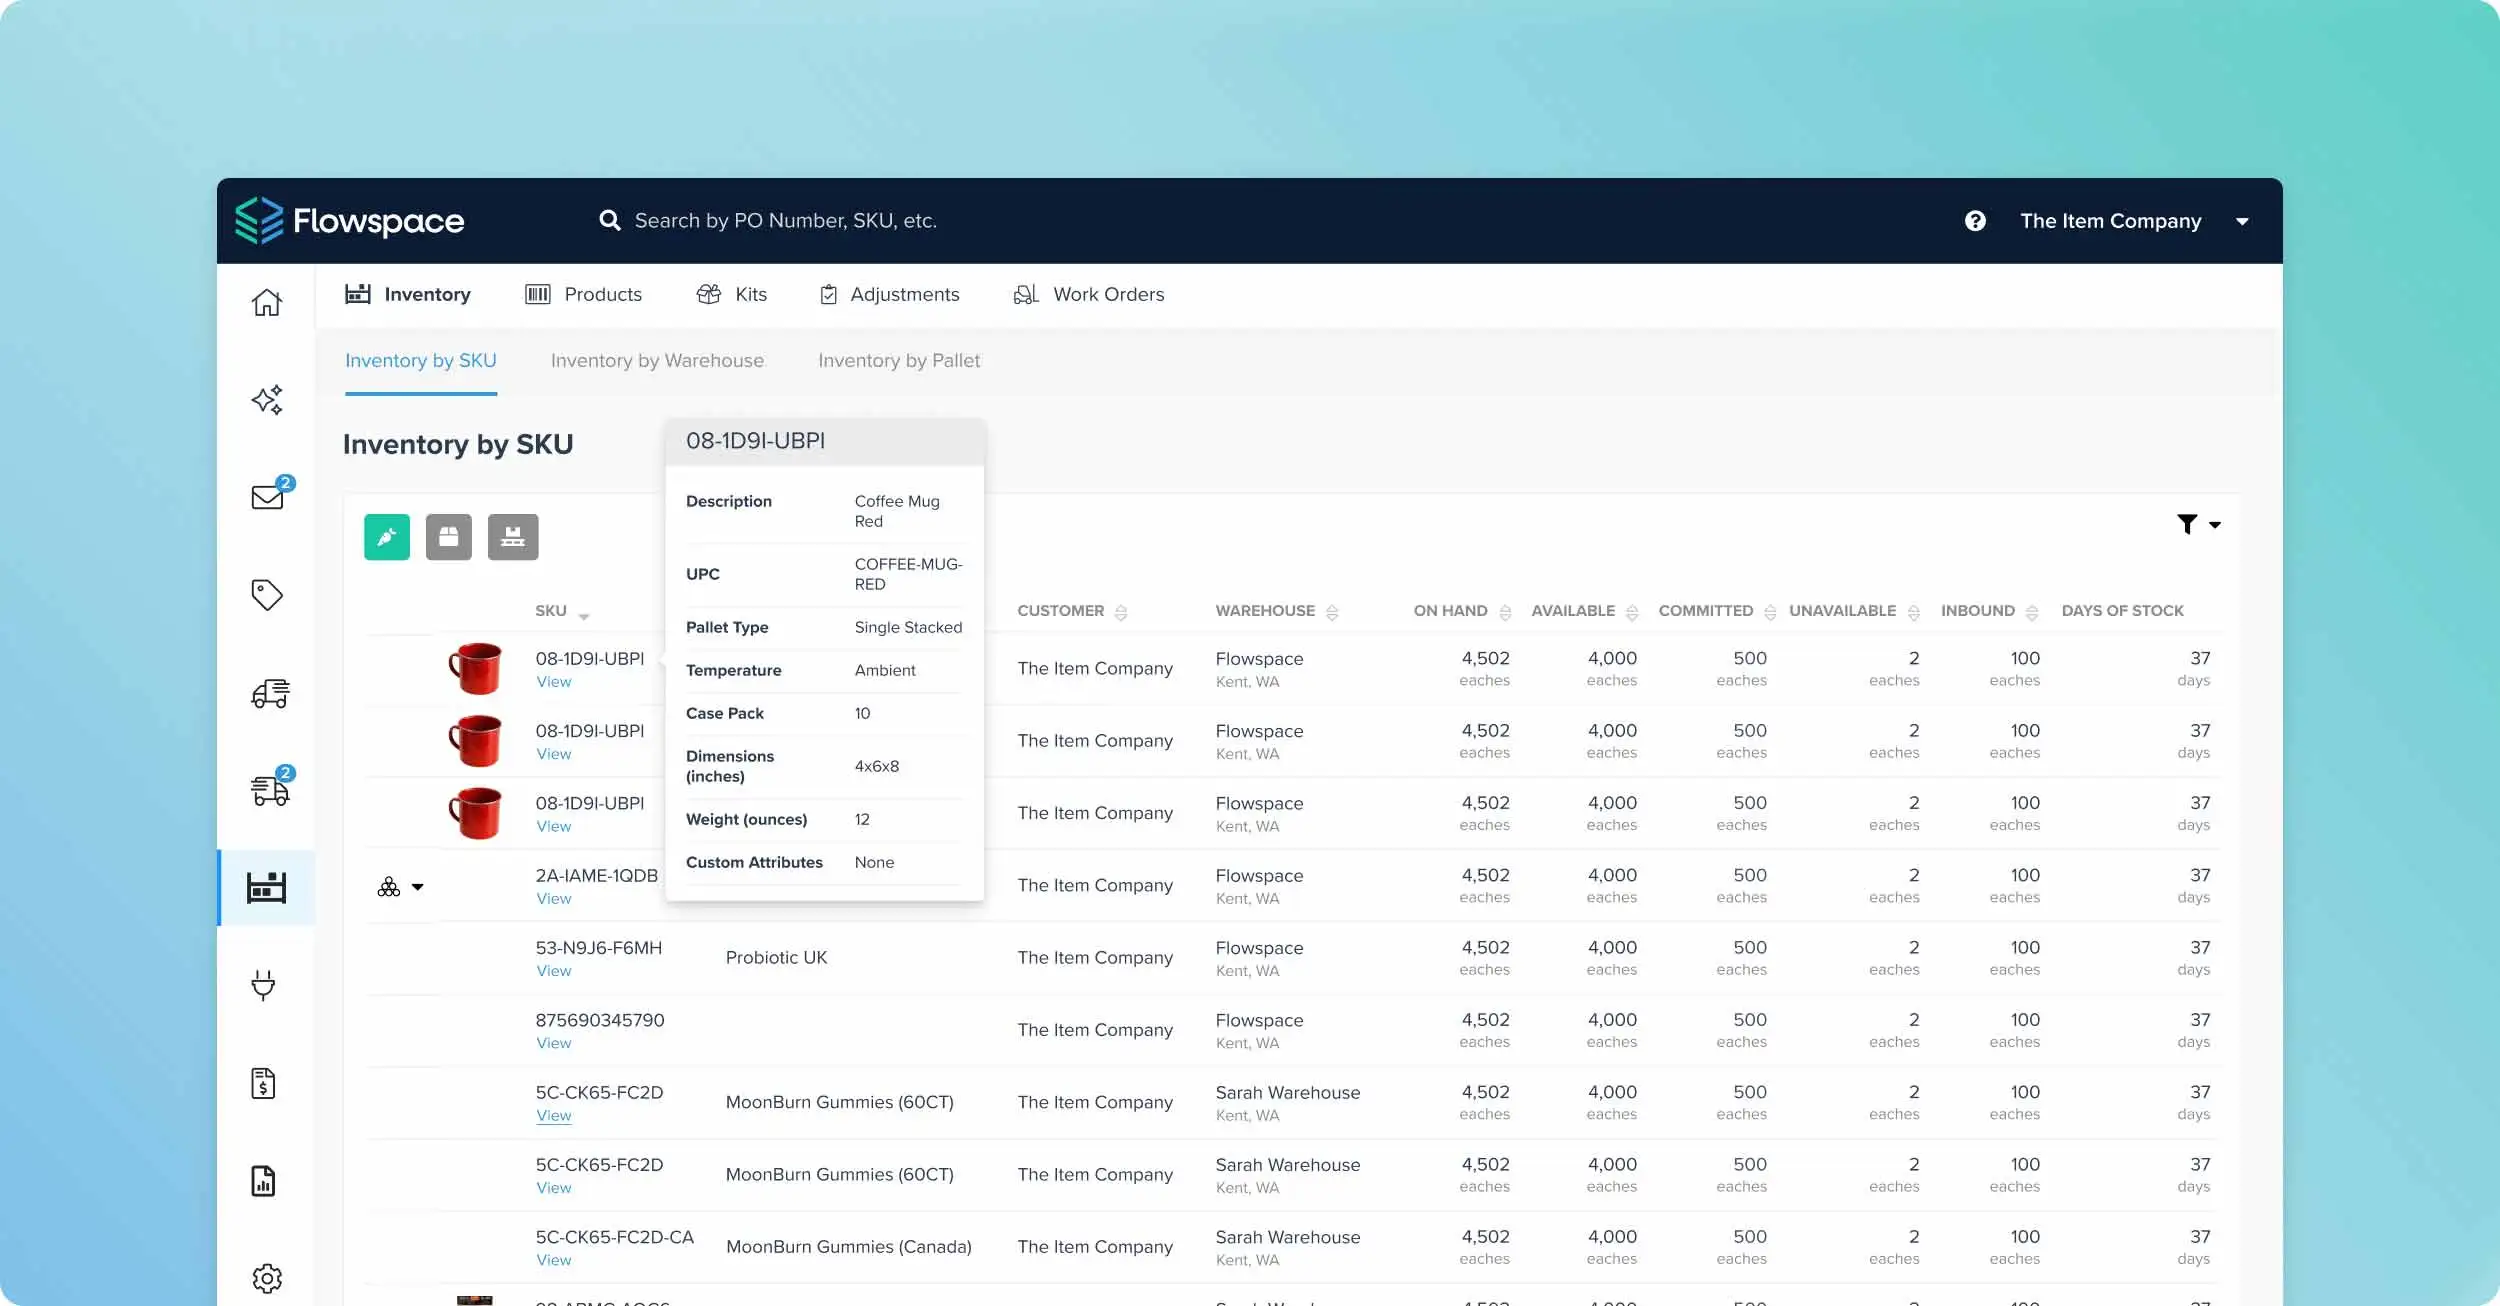Open the chart report sidebar icon
This screenshot has width=2500, height=1306.
(x=263, y=1181)
